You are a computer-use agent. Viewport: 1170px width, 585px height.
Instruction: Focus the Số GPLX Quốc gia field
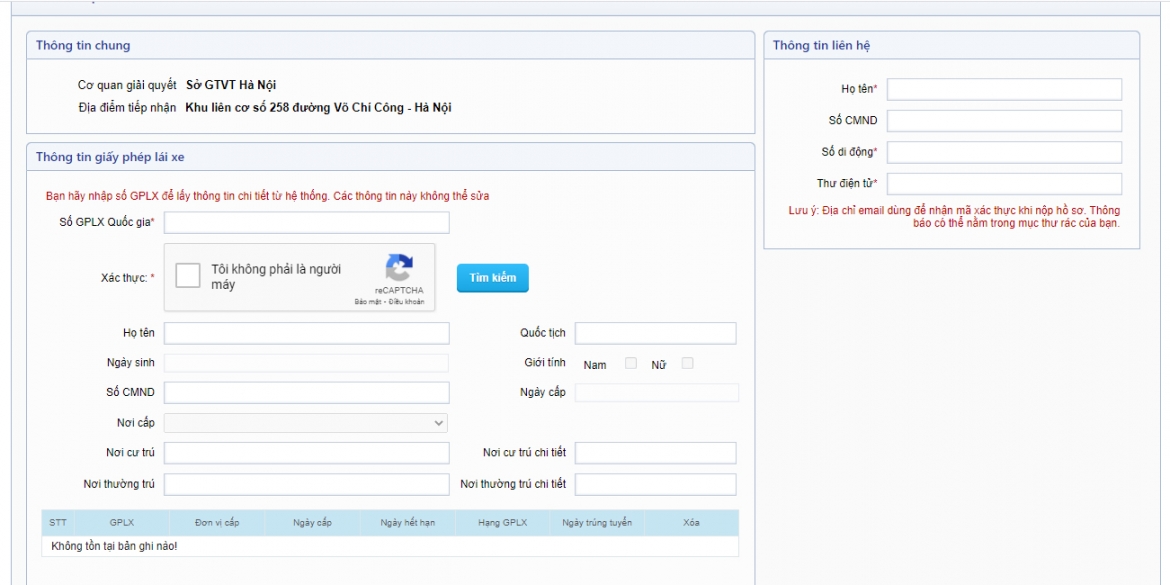[x=307, y=222]
